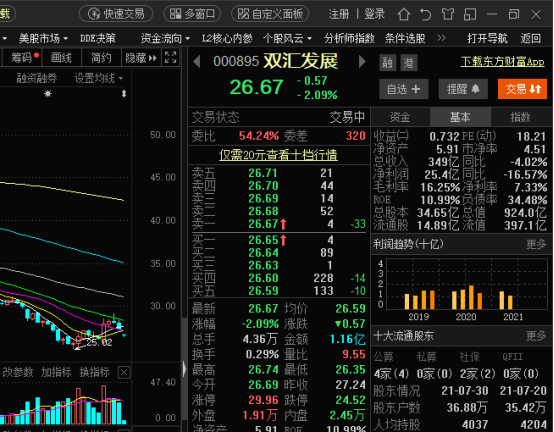Open L2核心内参 menu

[x=227, y=38]
